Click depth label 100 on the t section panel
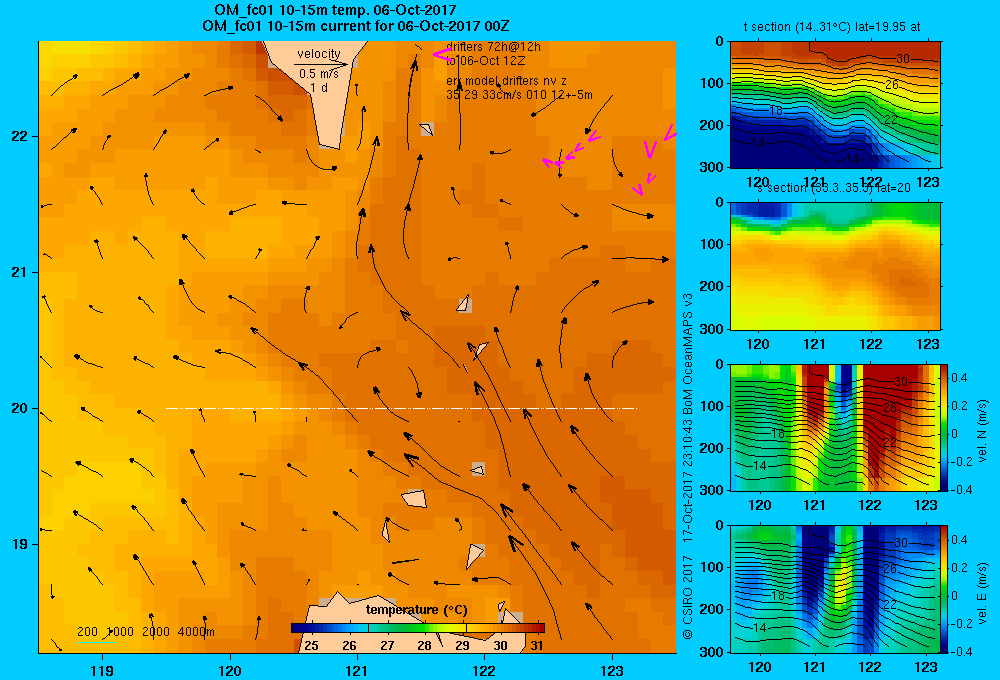The height and width of the screenshot is (680, 1000). tap(712, 83)
